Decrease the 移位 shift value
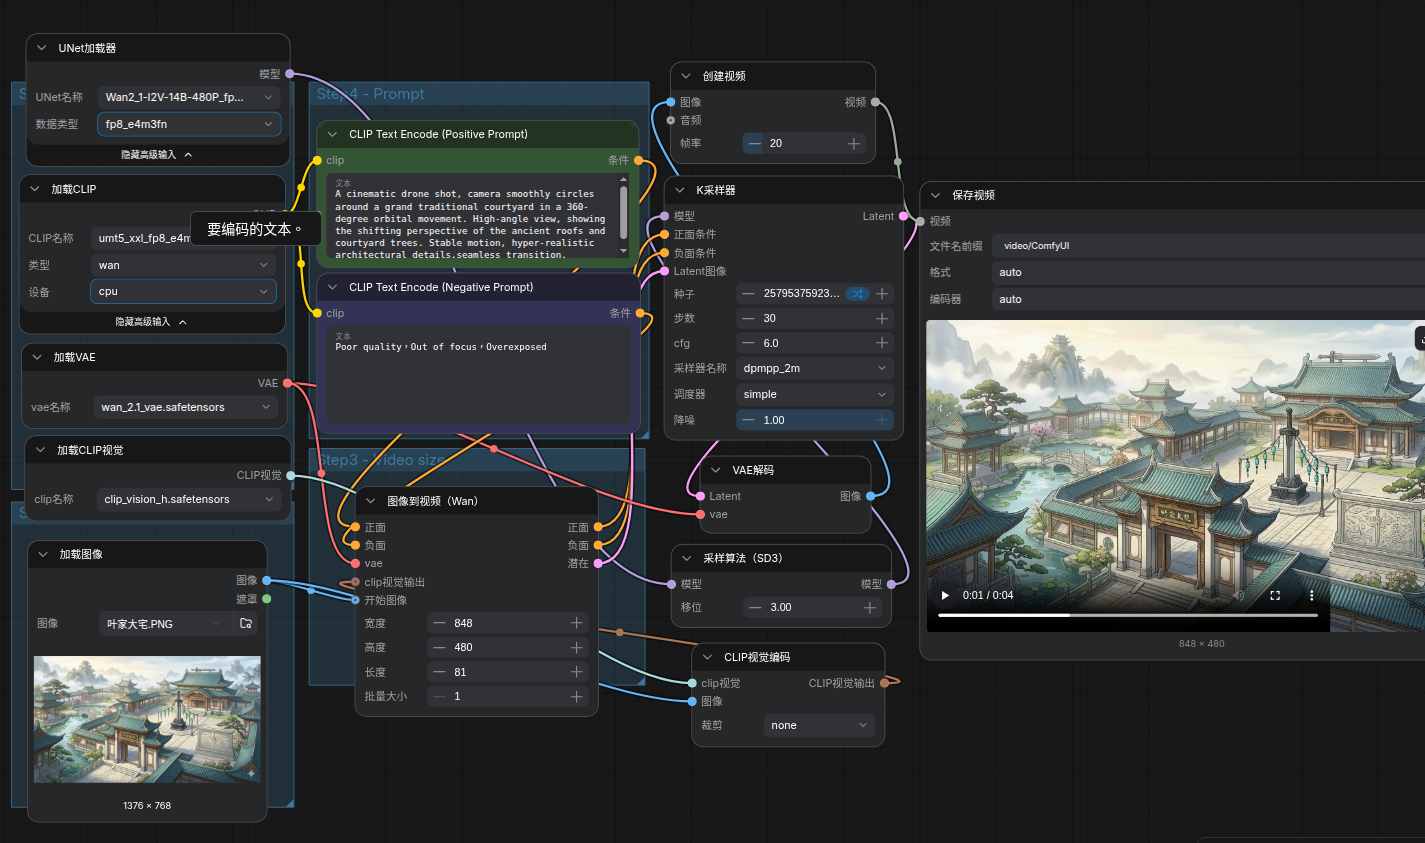 (755, 607)
